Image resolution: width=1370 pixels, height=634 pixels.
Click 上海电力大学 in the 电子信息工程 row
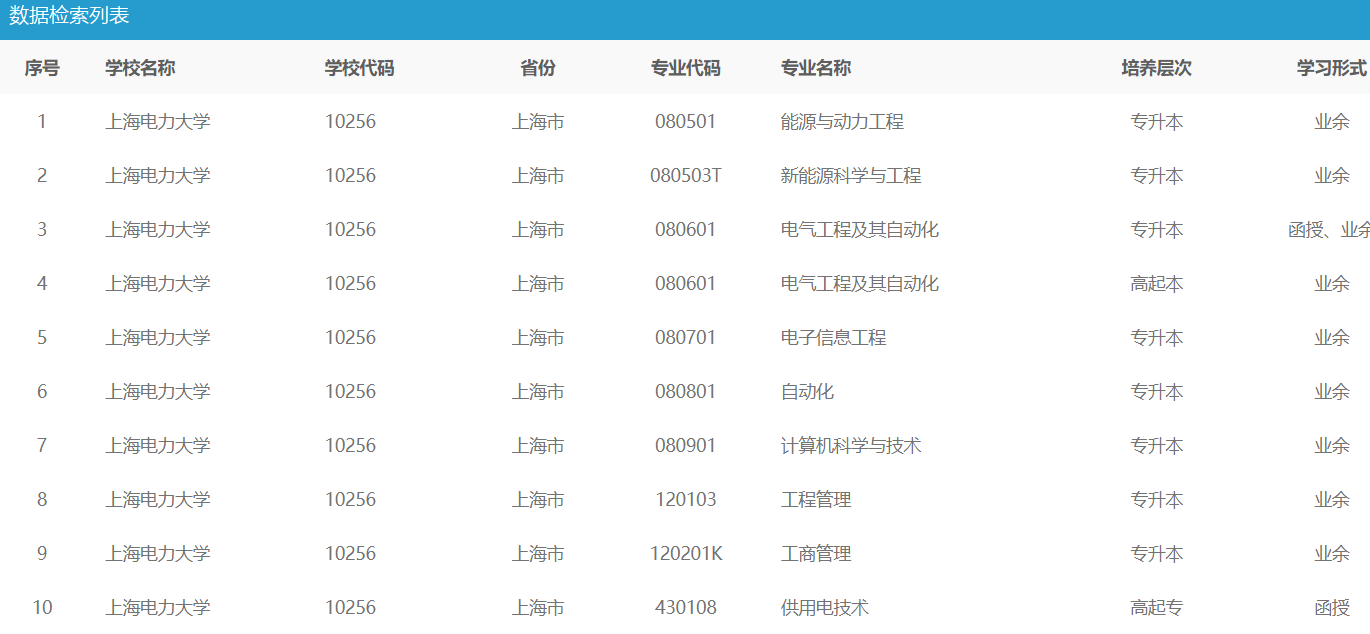pos(158,338)
